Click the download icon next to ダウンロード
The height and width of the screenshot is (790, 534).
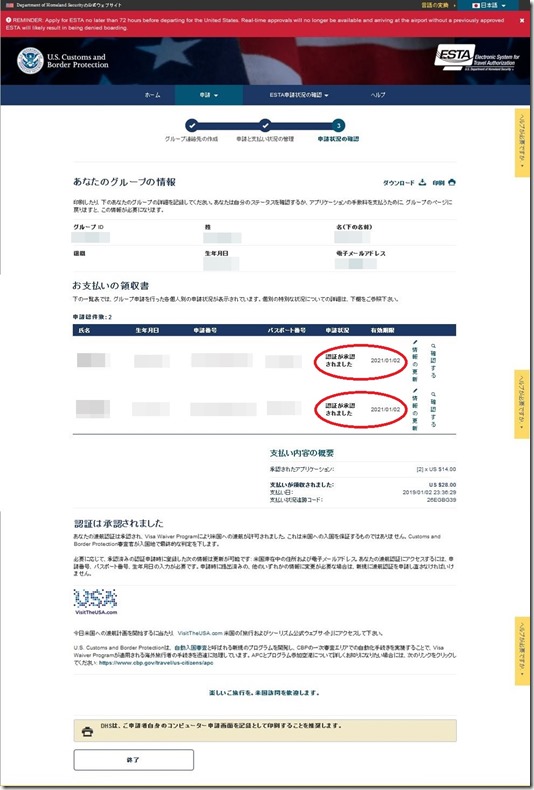coord(422,182)
